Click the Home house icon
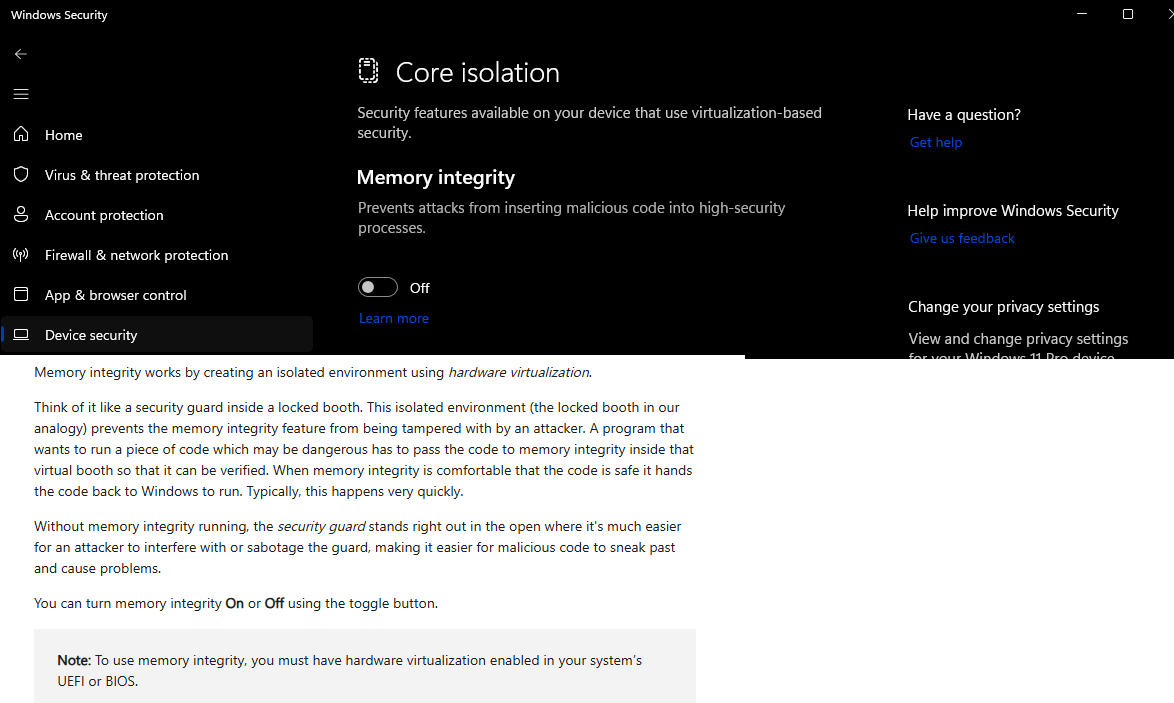This screenshot has height=703, width=1174. click(21, 134)
